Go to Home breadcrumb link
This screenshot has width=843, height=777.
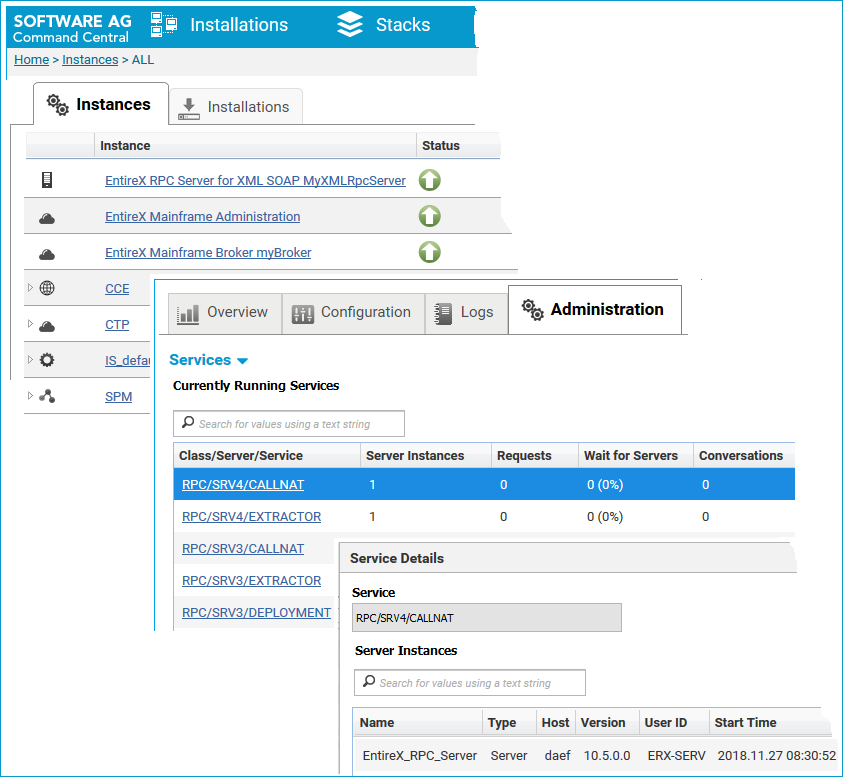[31, 60]
